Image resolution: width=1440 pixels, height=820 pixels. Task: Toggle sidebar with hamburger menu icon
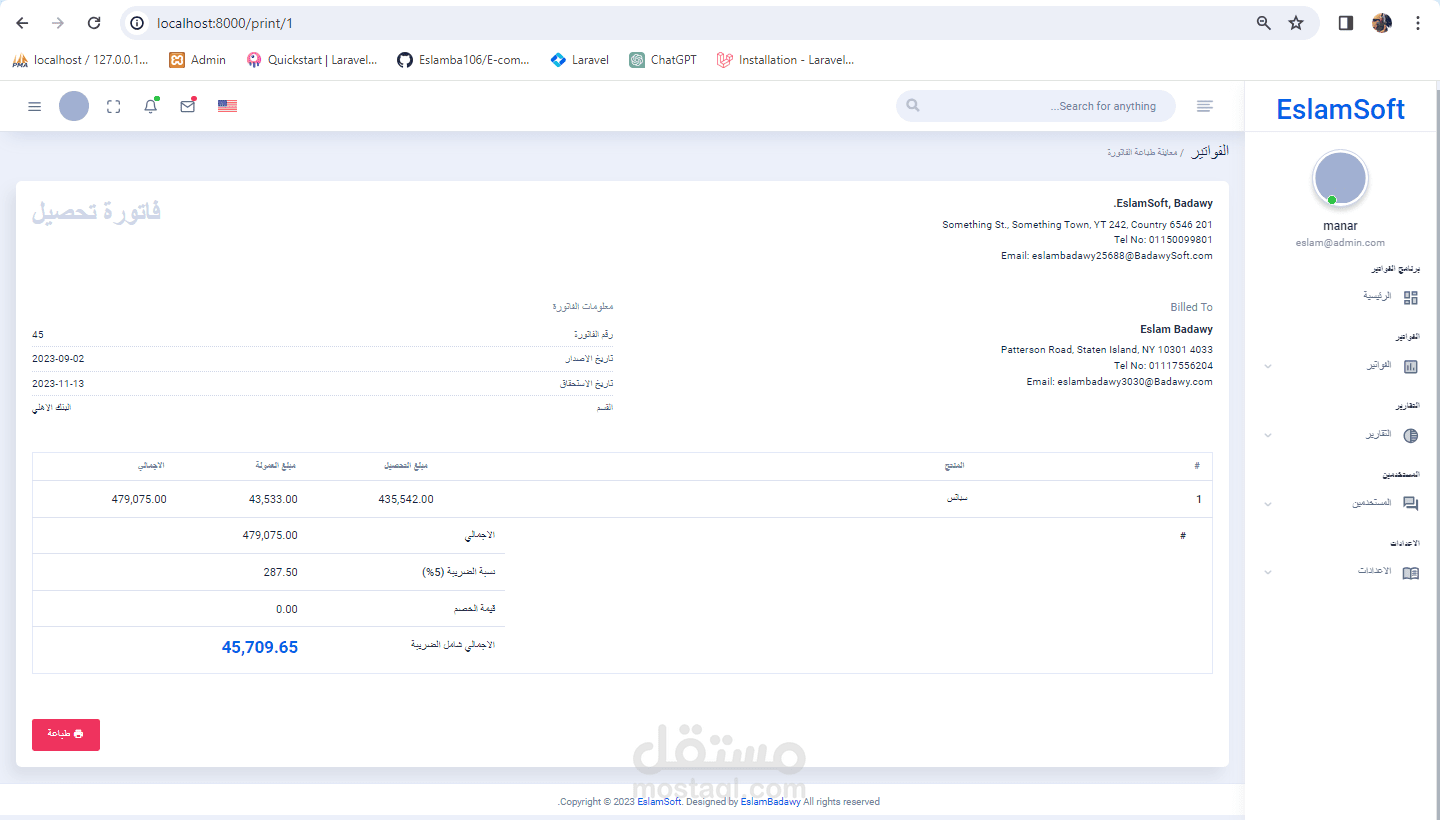point(35,106)
